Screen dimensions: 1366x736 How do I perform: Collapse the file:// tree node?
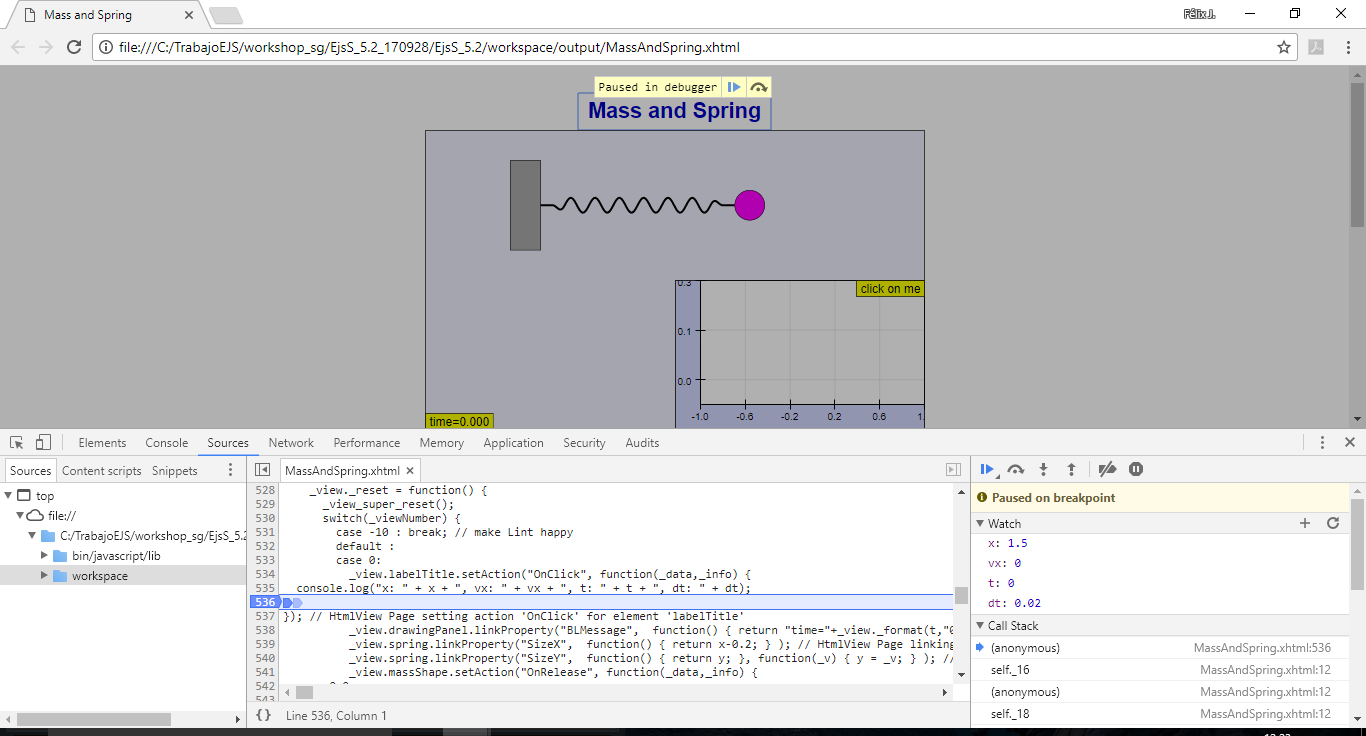click(x=20, y=516)
